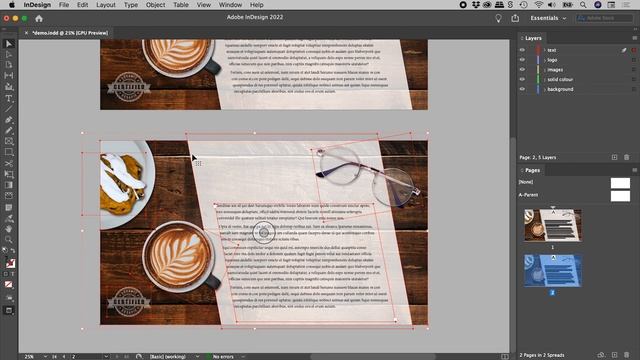Open the Preflight menu icon in status bar

click(139, 356)
